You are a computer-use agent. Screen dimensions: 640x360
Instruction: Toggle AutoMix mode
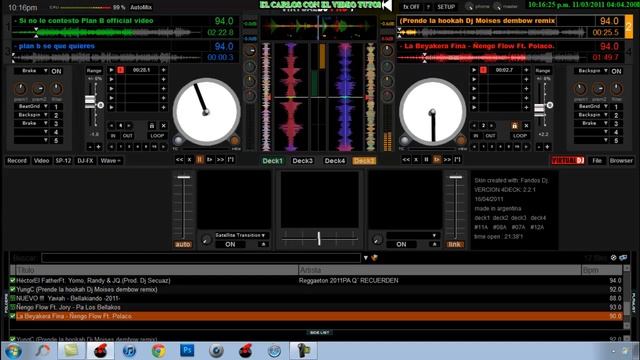click(141, 7)
